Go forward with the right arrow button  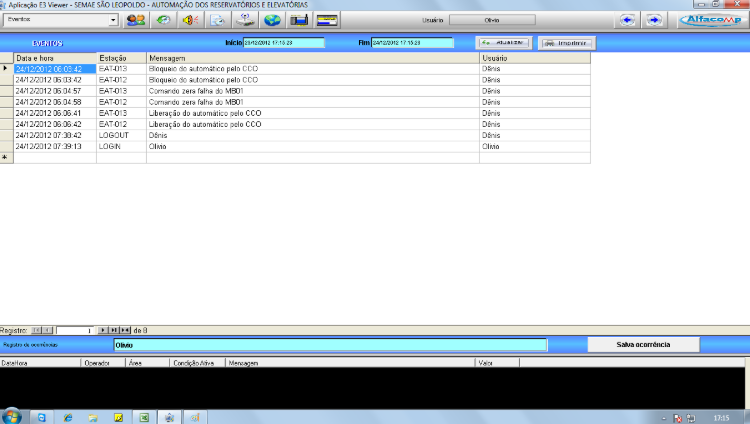point(654,20)
